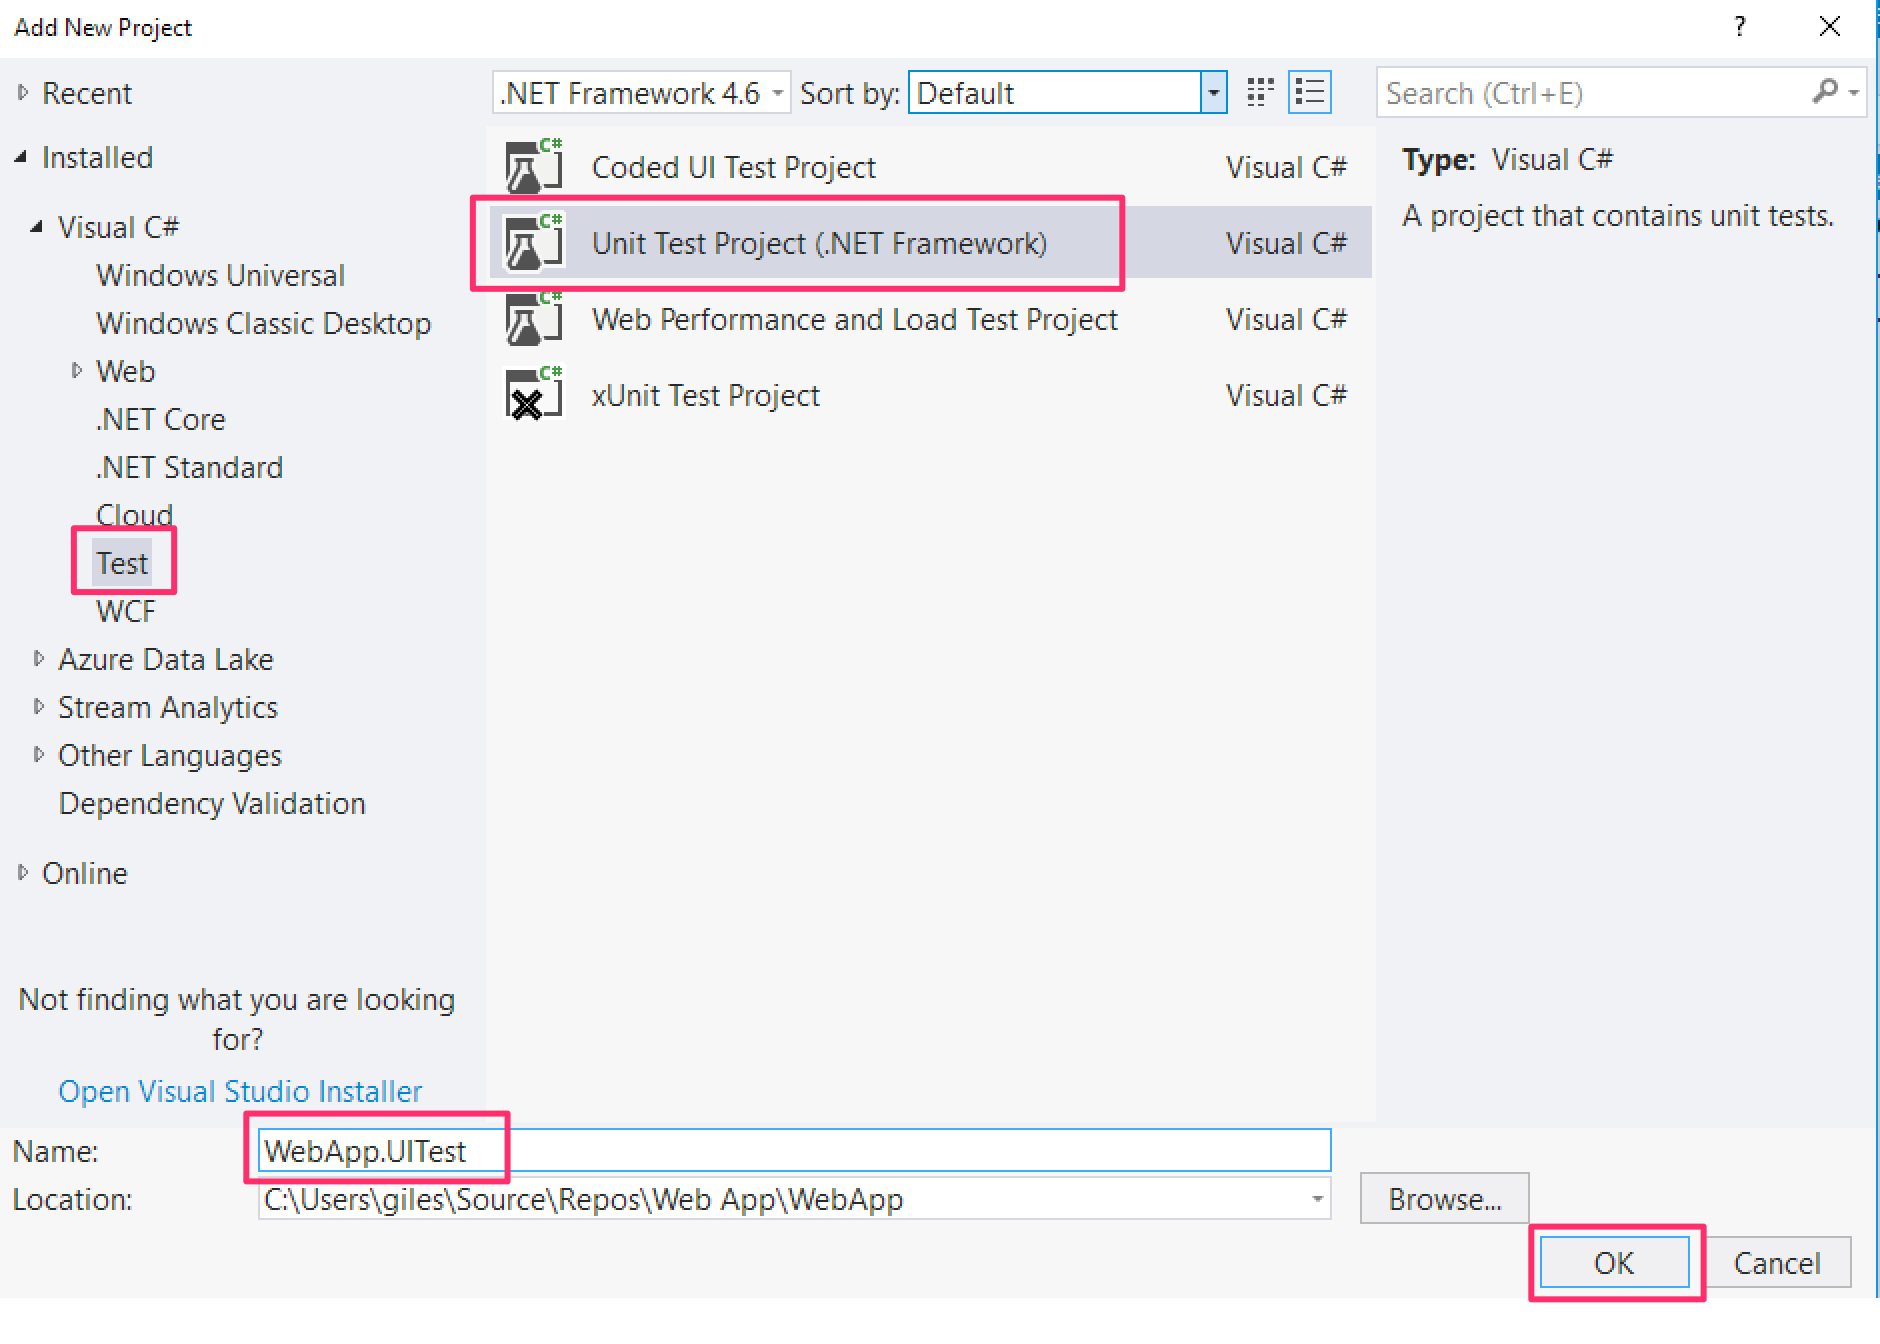Image resolution: width=1880 pixels, height=1344 pixels.
Task: Expand the Recent section
Action: click(23, 92)
